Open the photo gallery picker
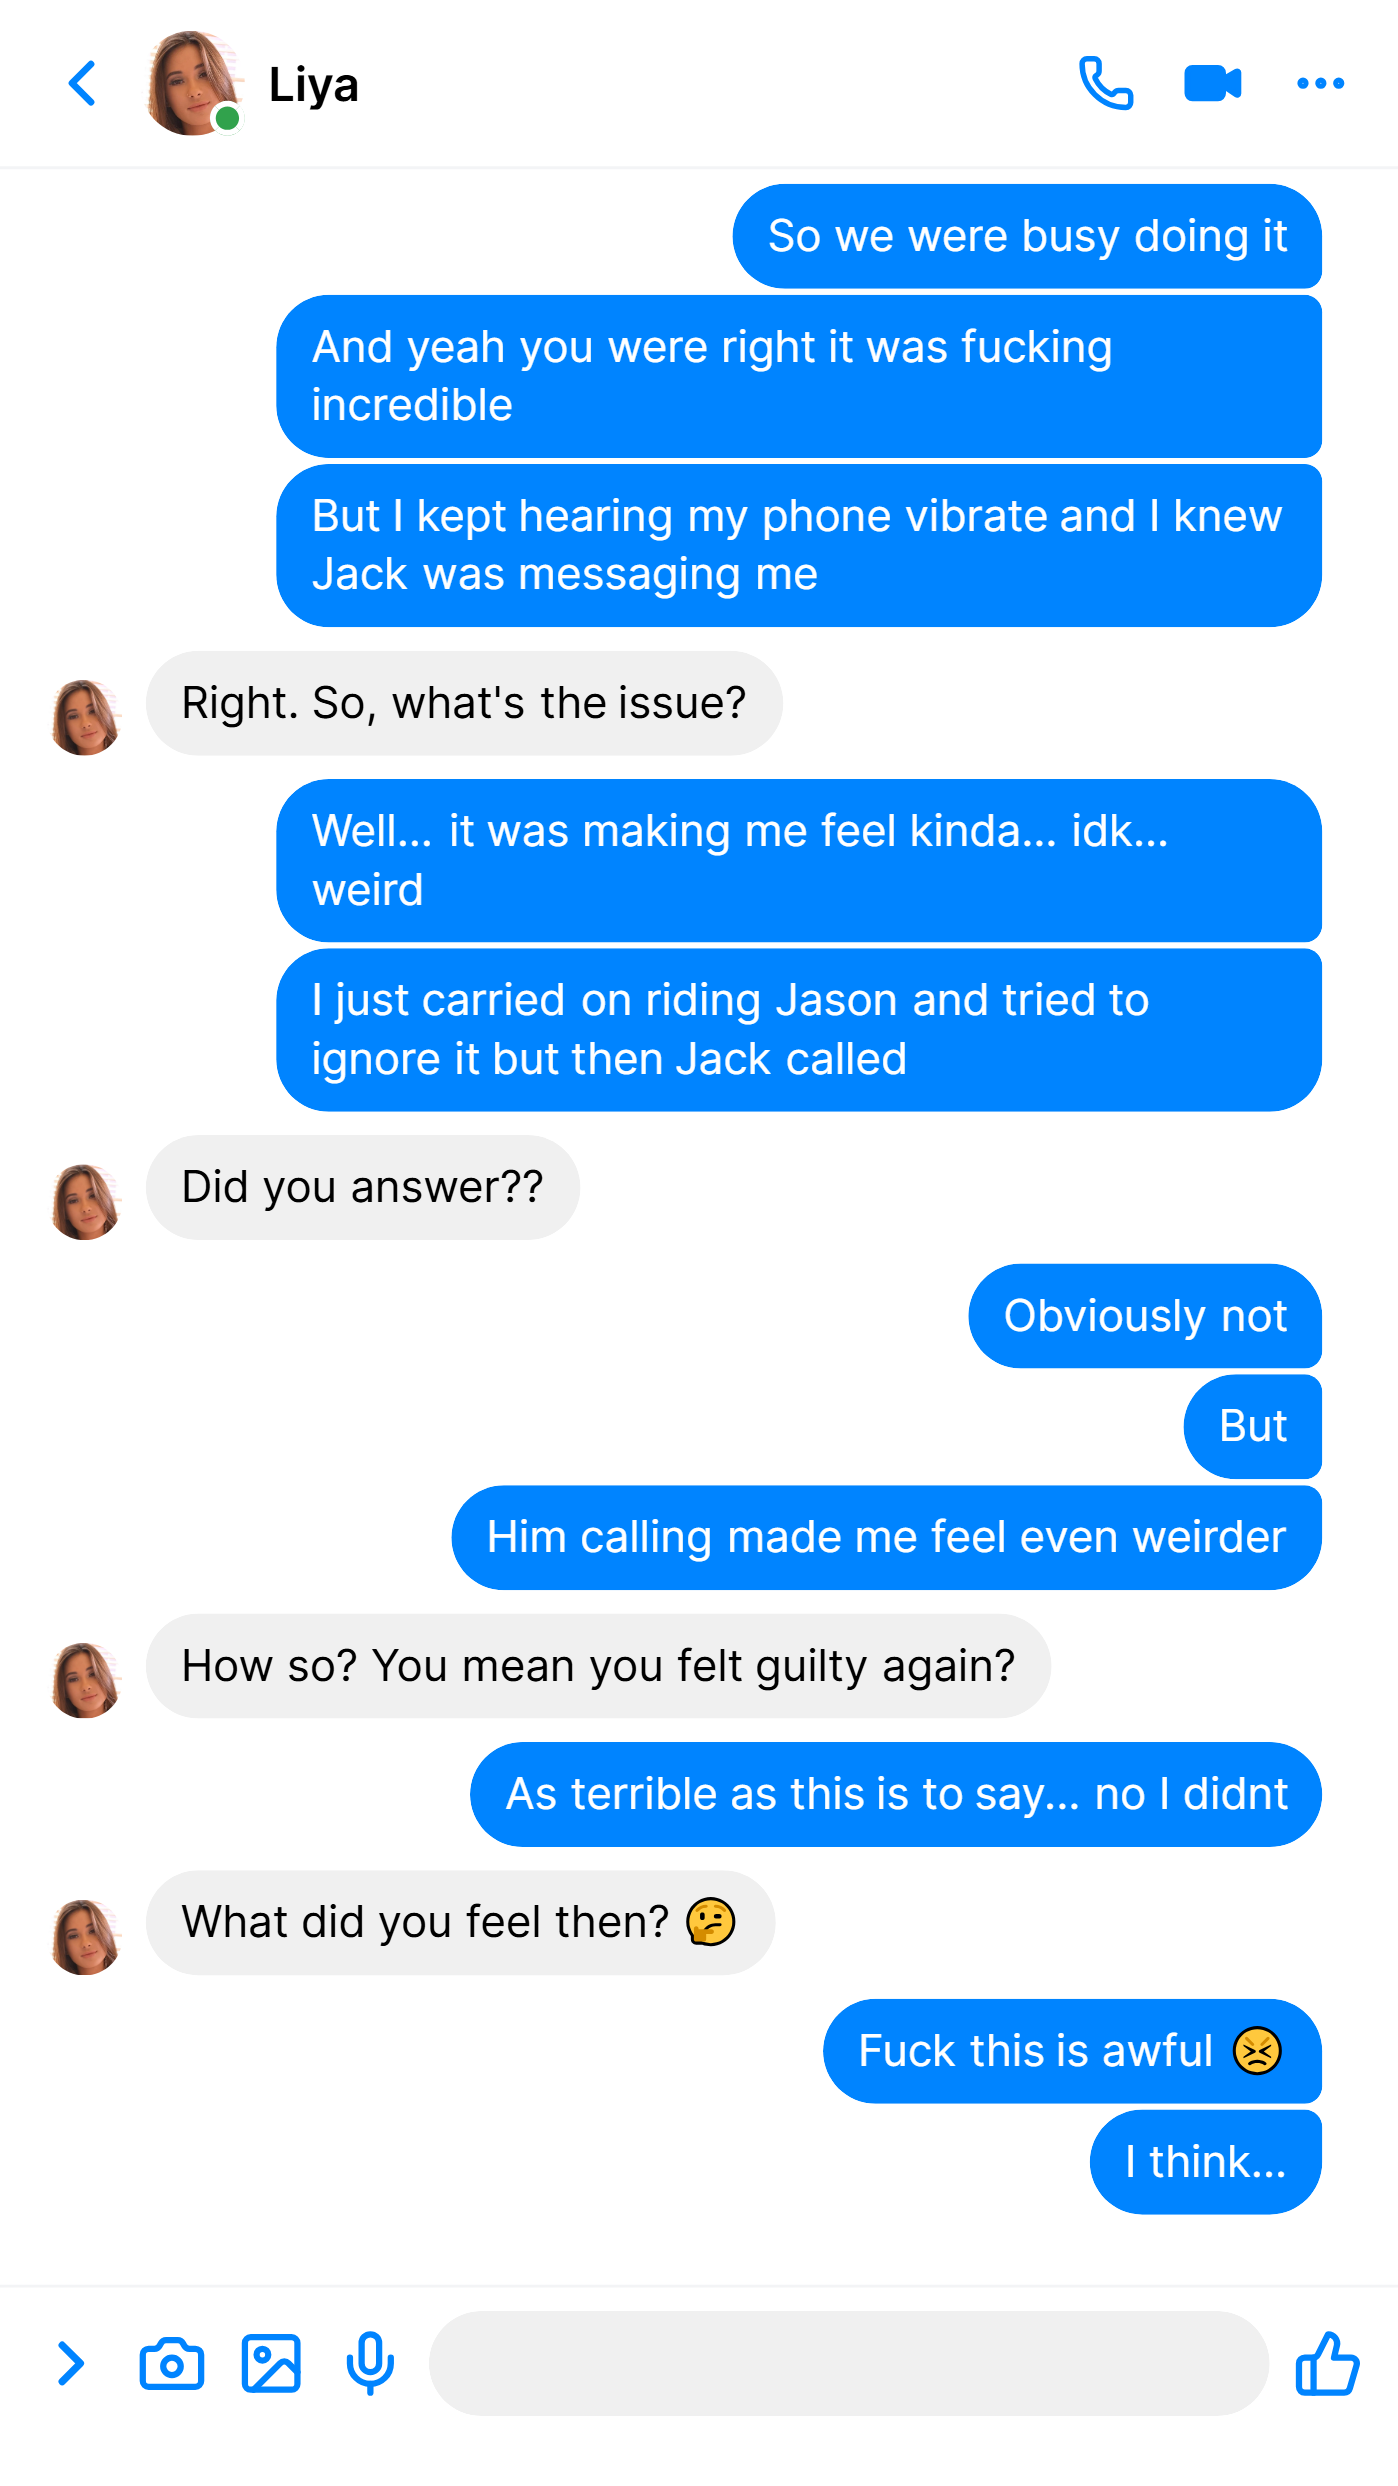 coord(271,2364)
